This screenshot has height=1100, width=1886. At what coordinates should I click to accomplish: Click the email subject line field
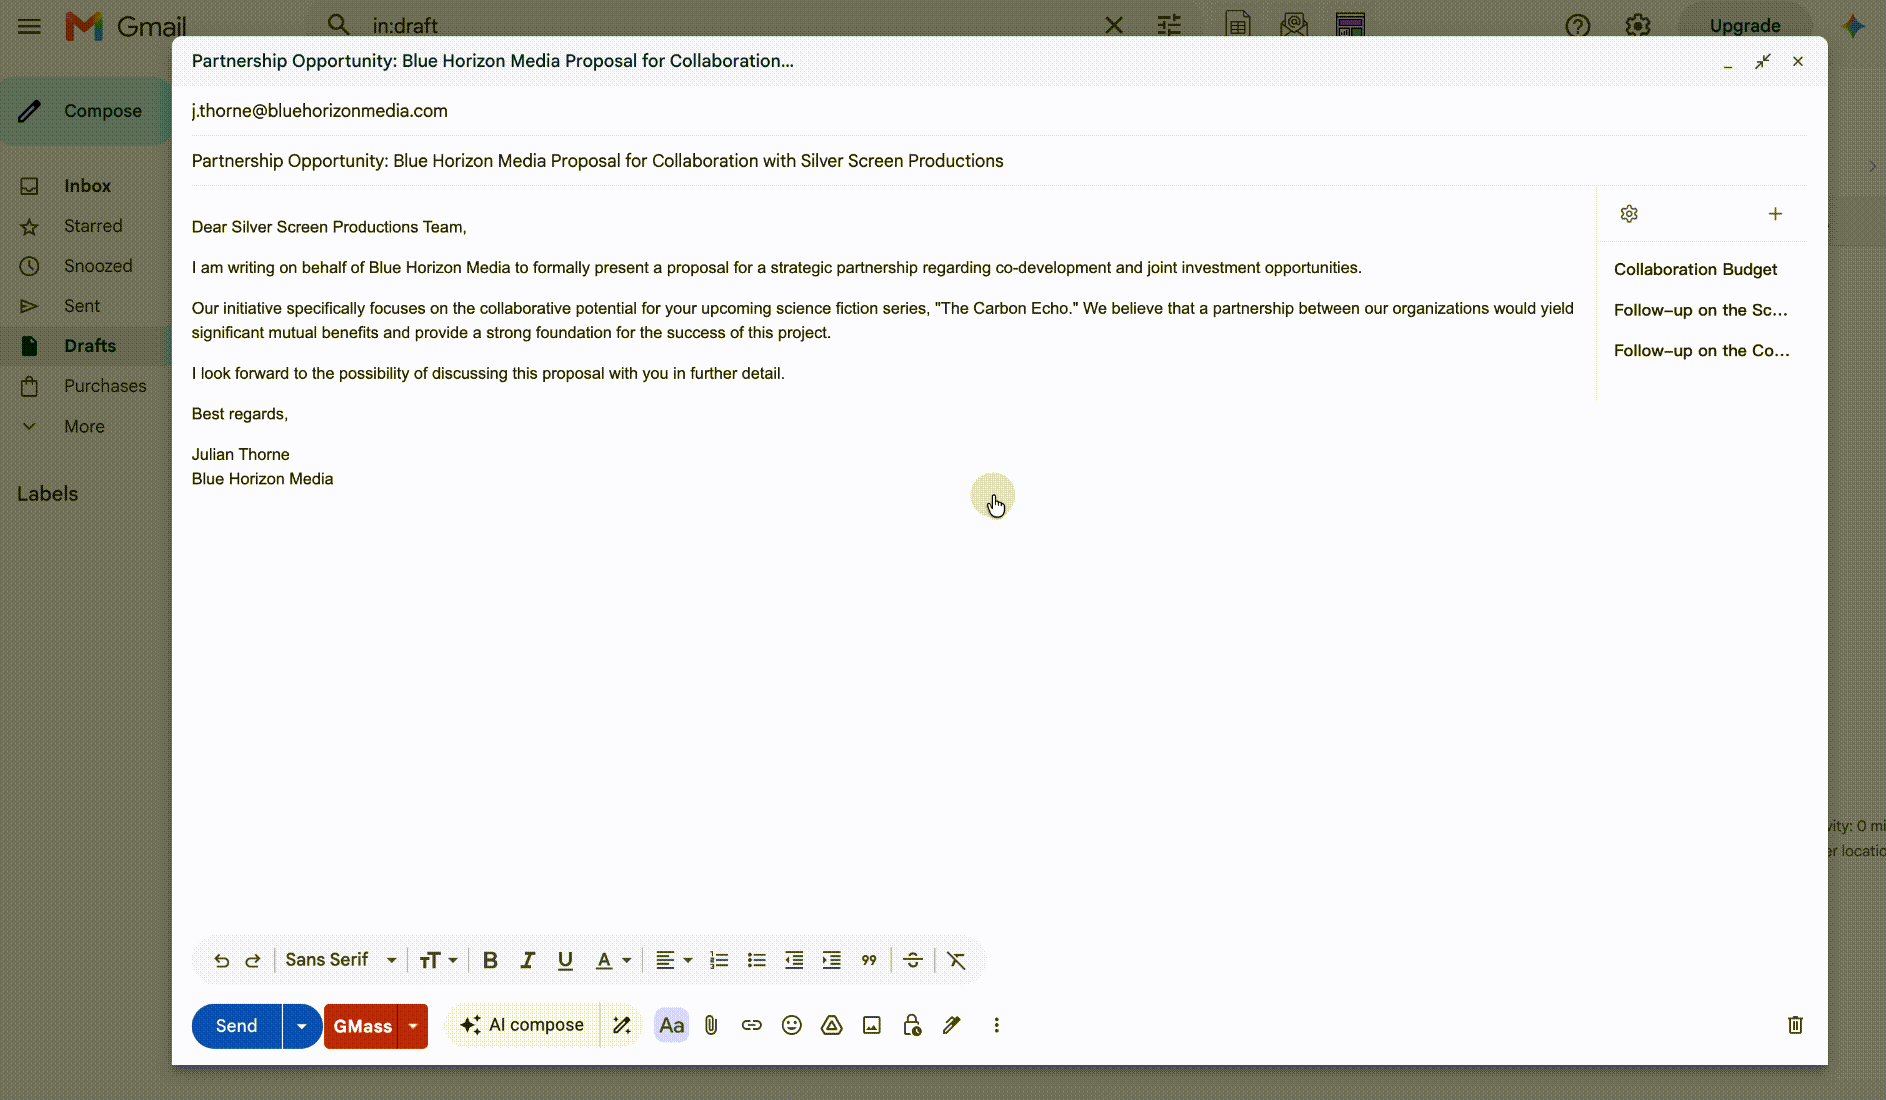point(999,161)
